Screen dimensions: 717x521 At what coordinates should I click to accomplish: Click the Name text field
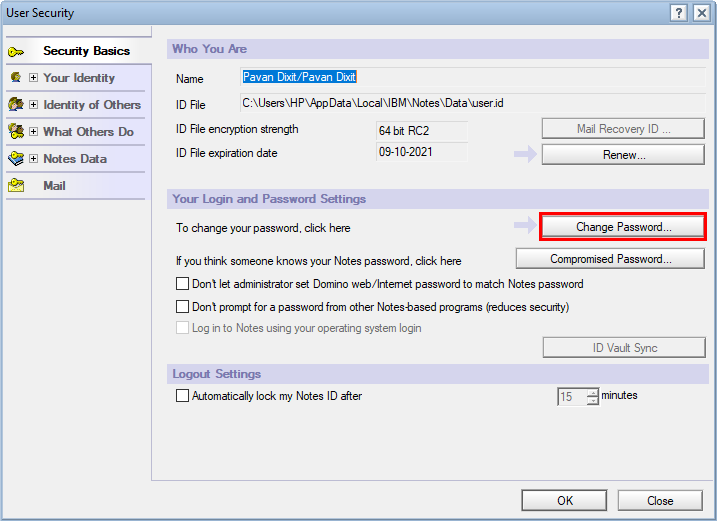pyautogui.click(x=299, y=77)
